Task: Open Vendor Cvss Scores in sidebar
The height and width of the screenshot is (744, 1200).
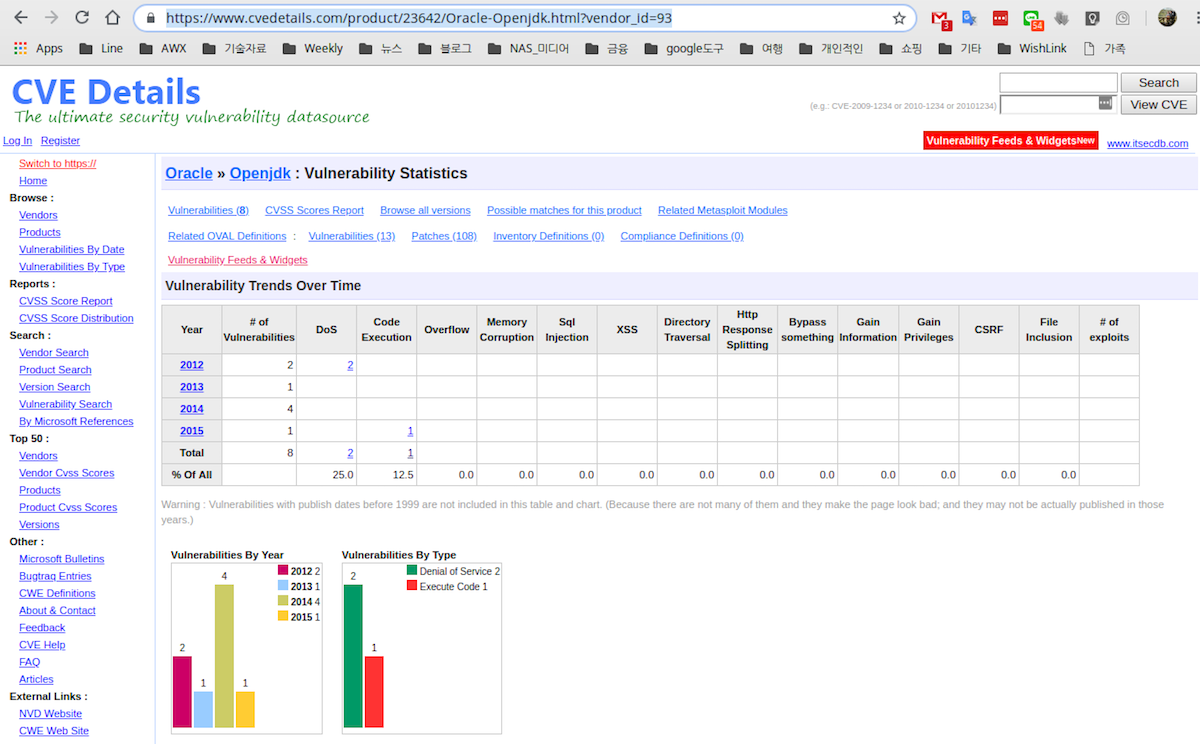Action: pyautogui.click(x=66, y=473)
